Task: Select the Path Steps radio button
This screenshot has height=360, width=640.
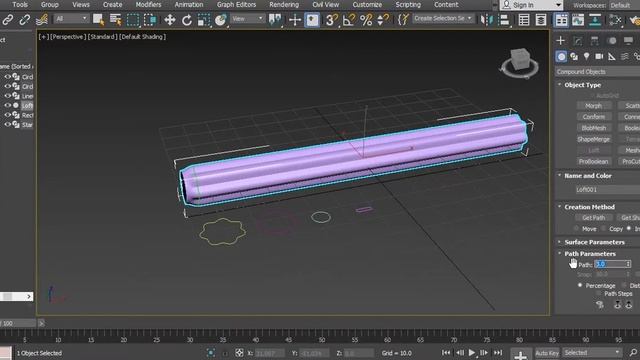Action: (x=599, y=294)
